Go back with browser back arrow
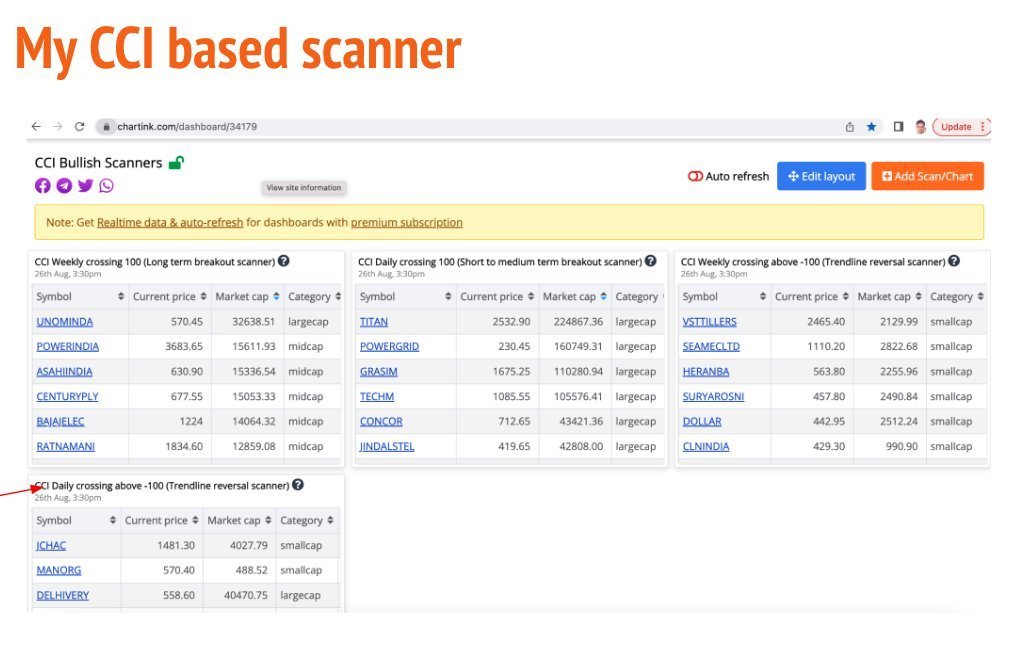Viewport: 1029px width, 655px height. 36,127
